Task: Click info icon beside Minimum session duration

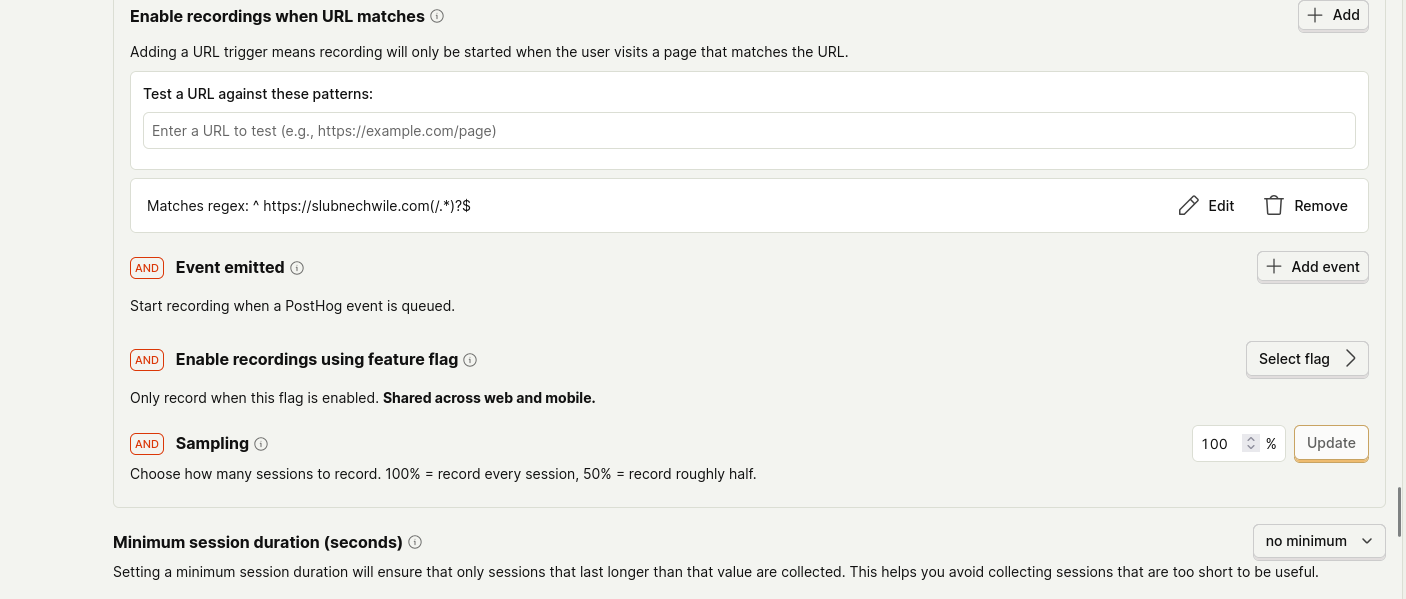Action: click(415, 542)
